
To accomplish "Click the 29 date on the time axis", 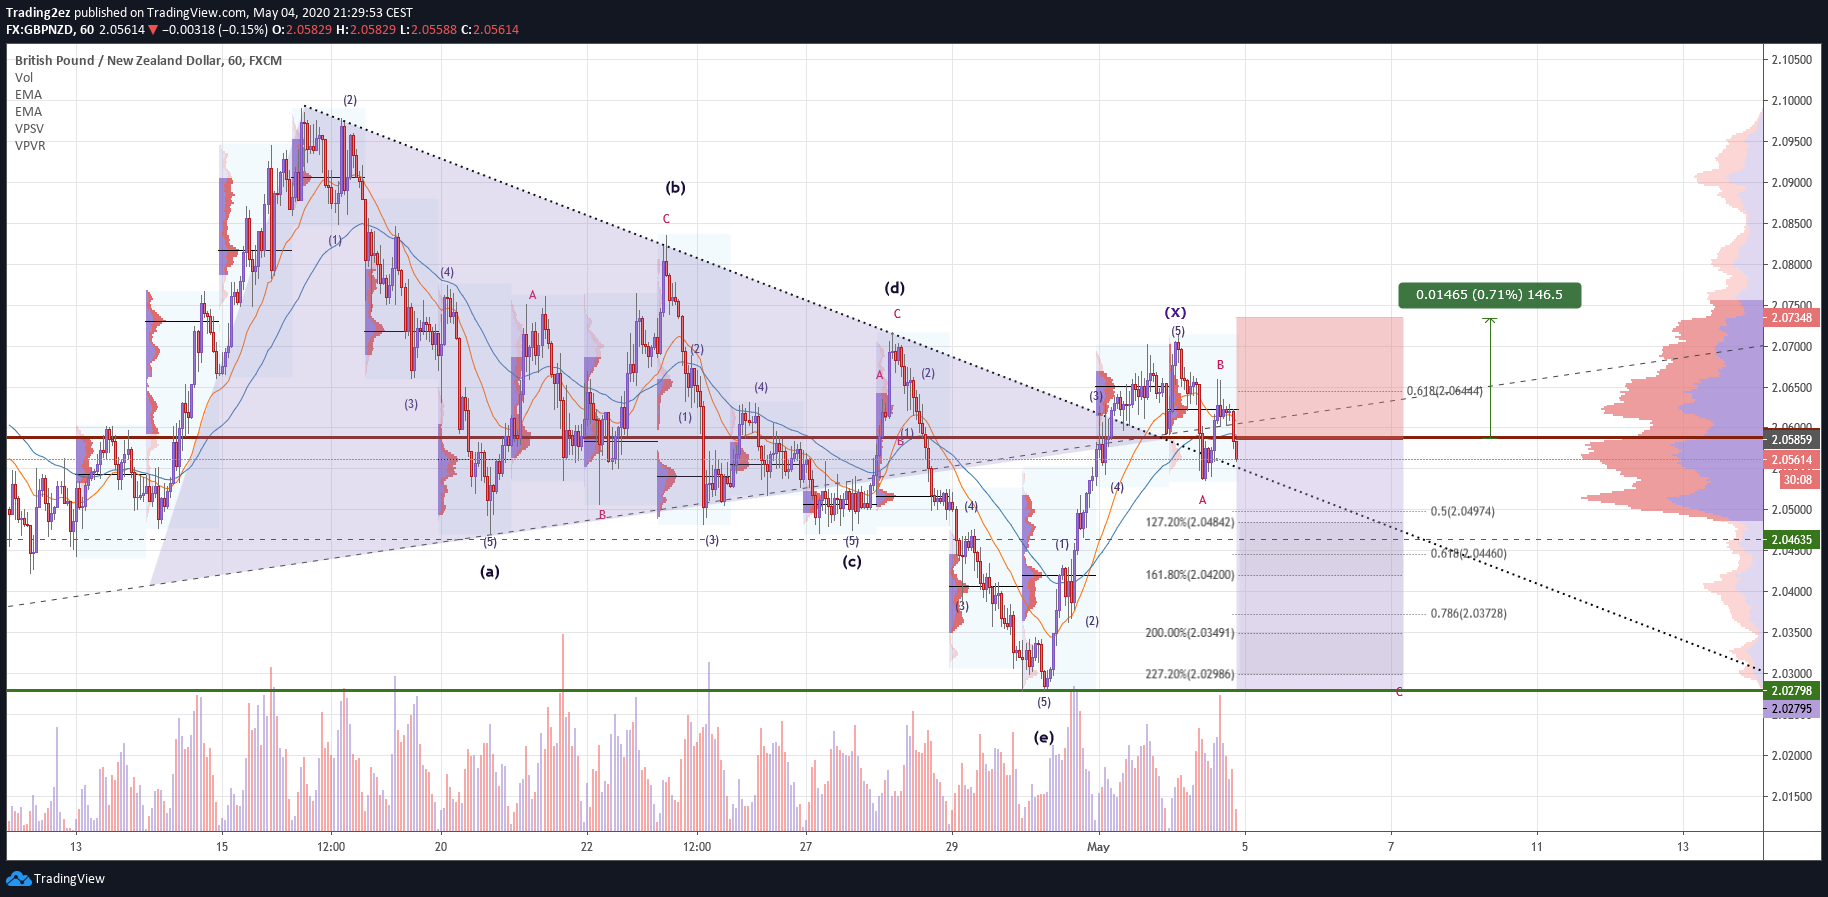I will (952, 847).
